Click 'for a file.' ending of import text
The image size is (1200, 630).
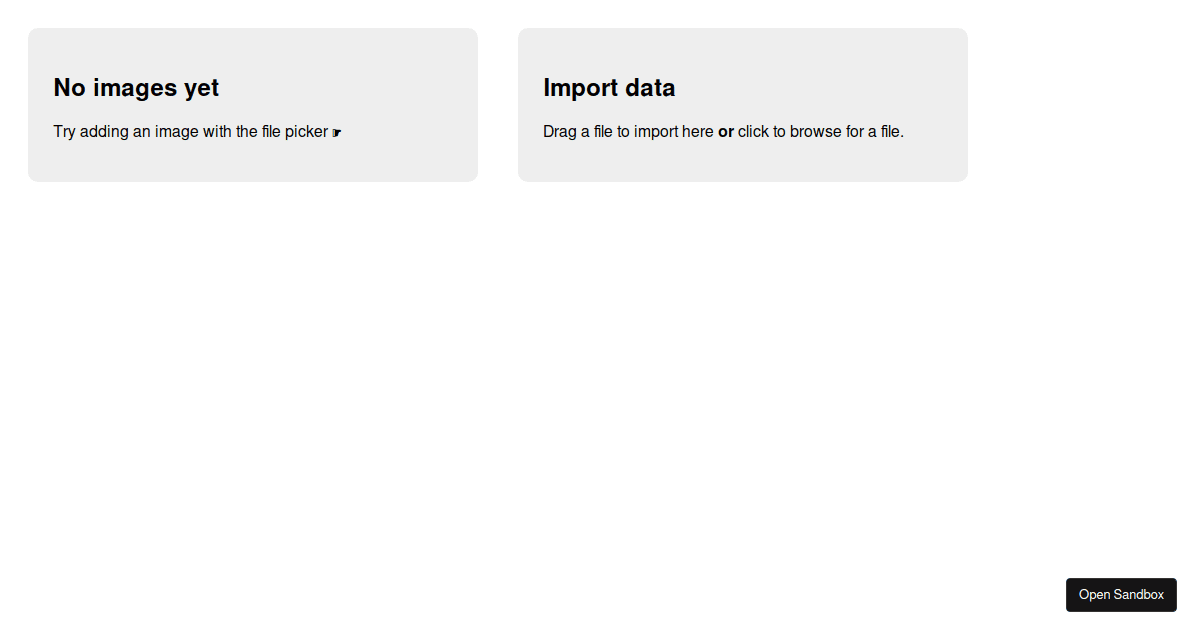click(x=875, y=132)
